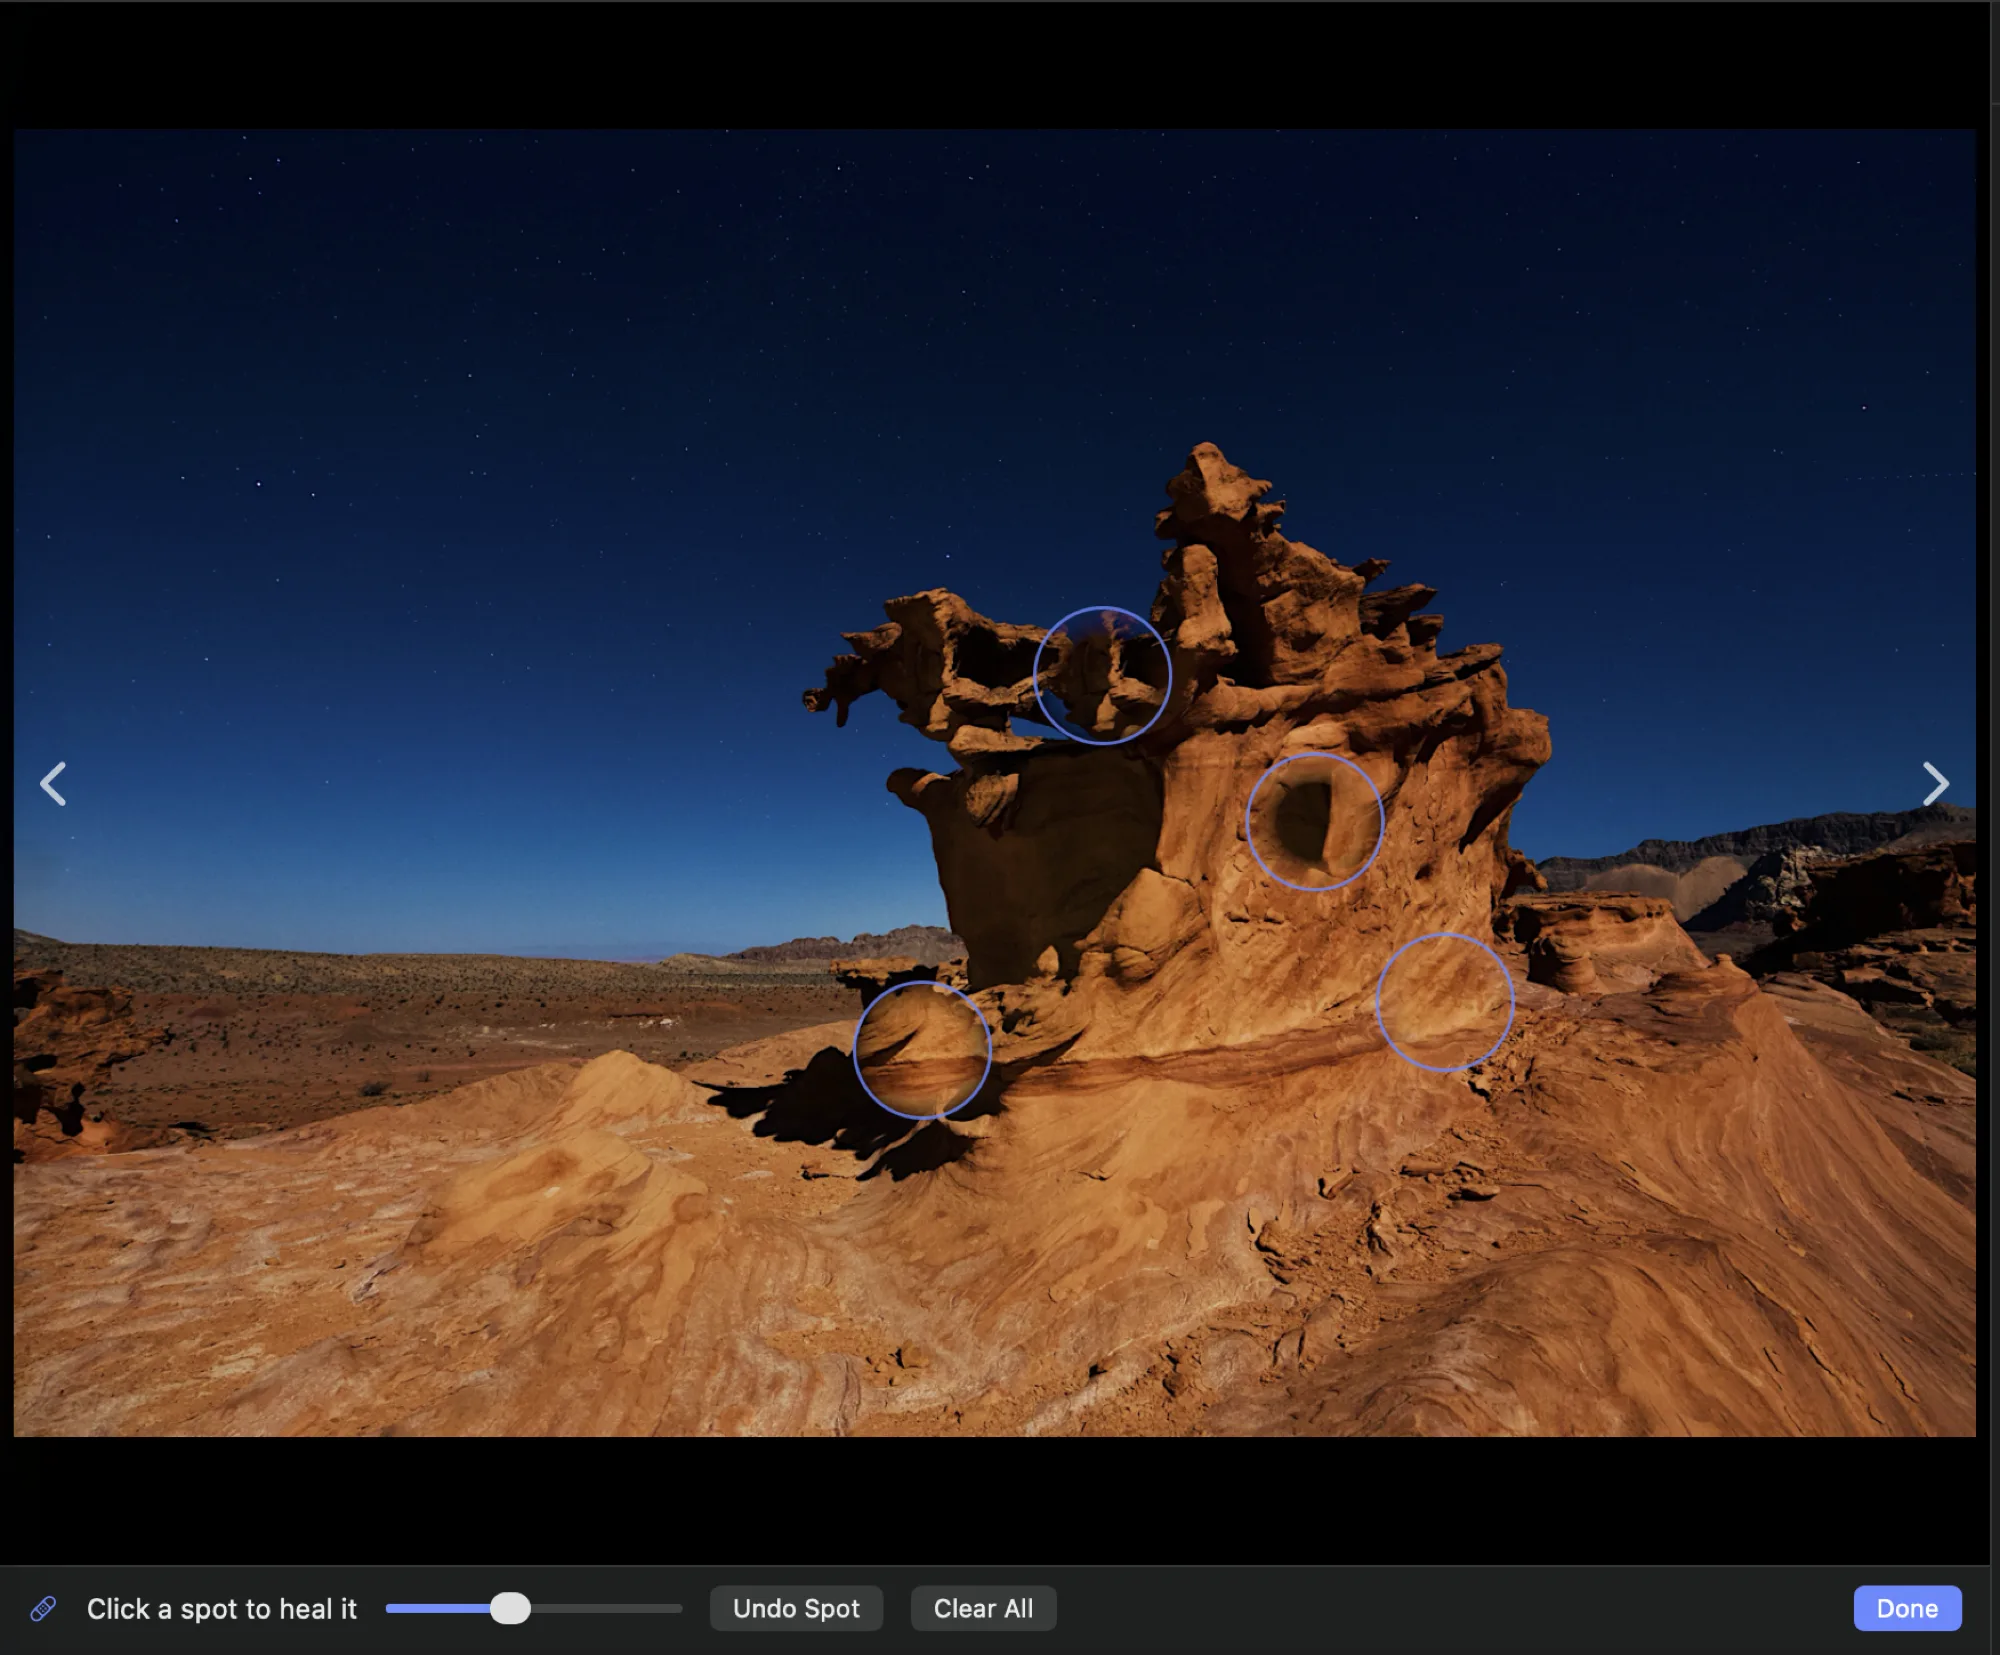Select heal circle on upper rock arch
The height and width of the screenshot is (1655, 2000).
click(1102, 675)
